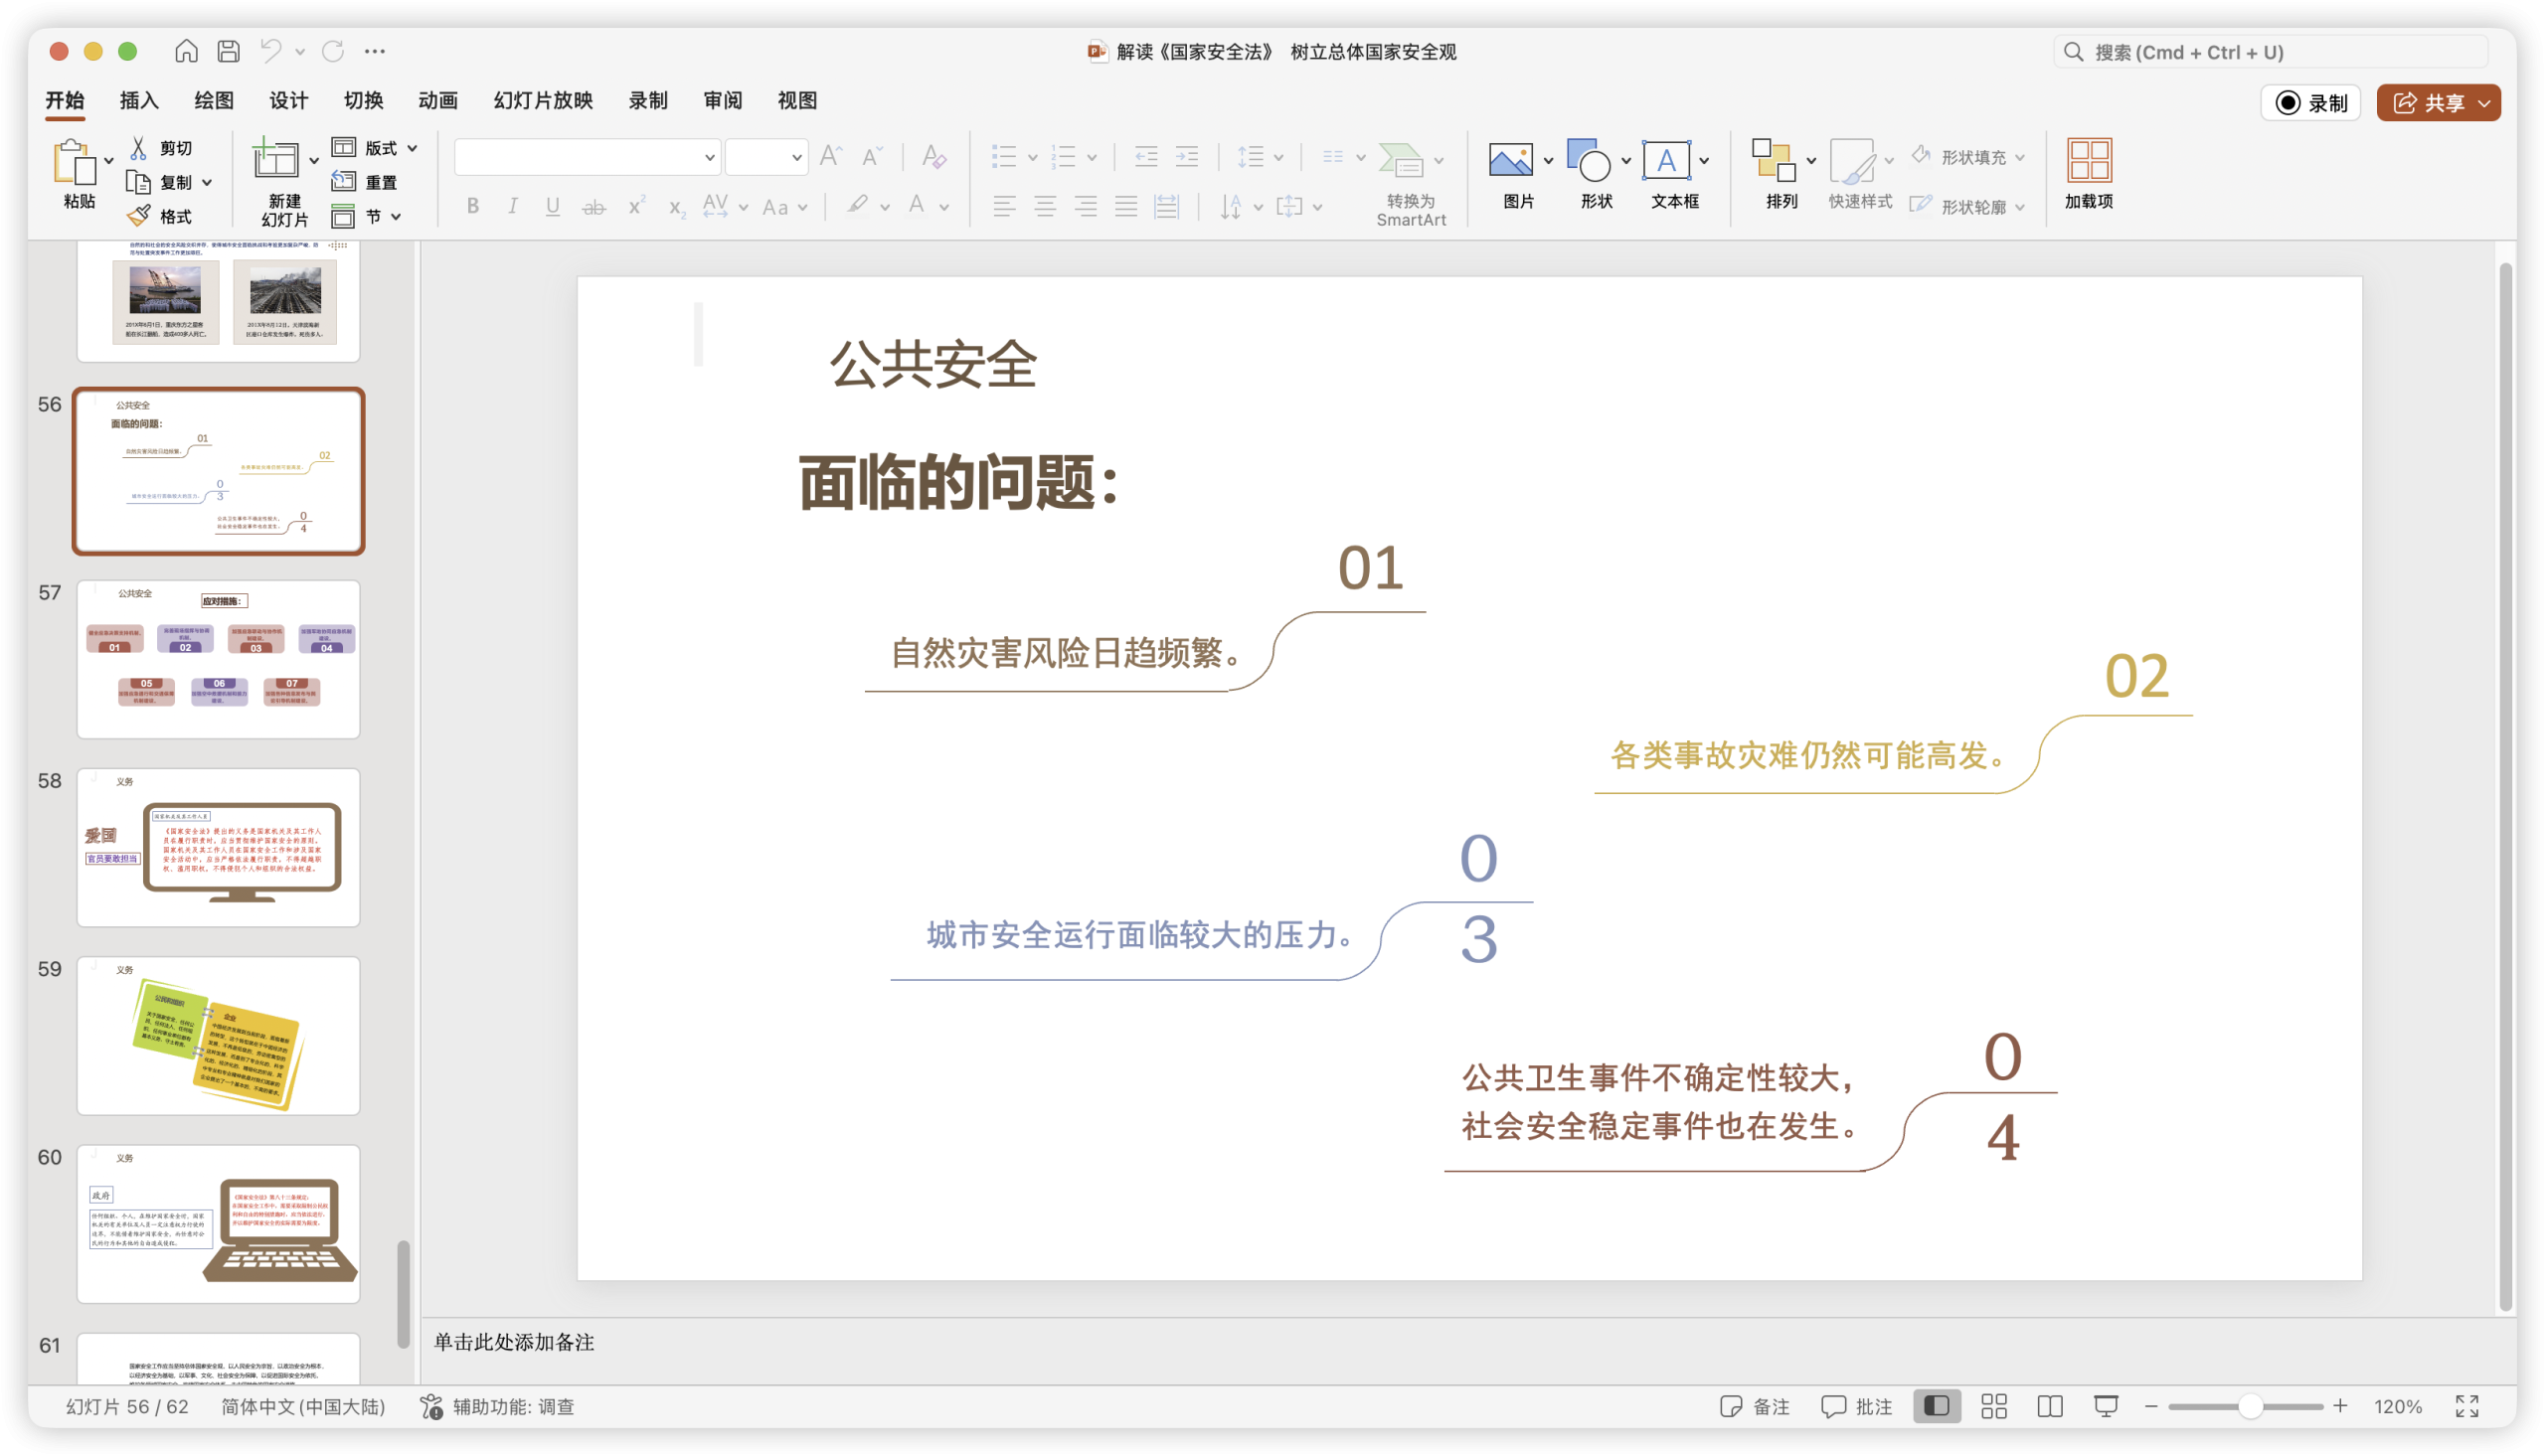
Task: Toggle the Comments (批注) pane
Action: pos(1857,1406)
